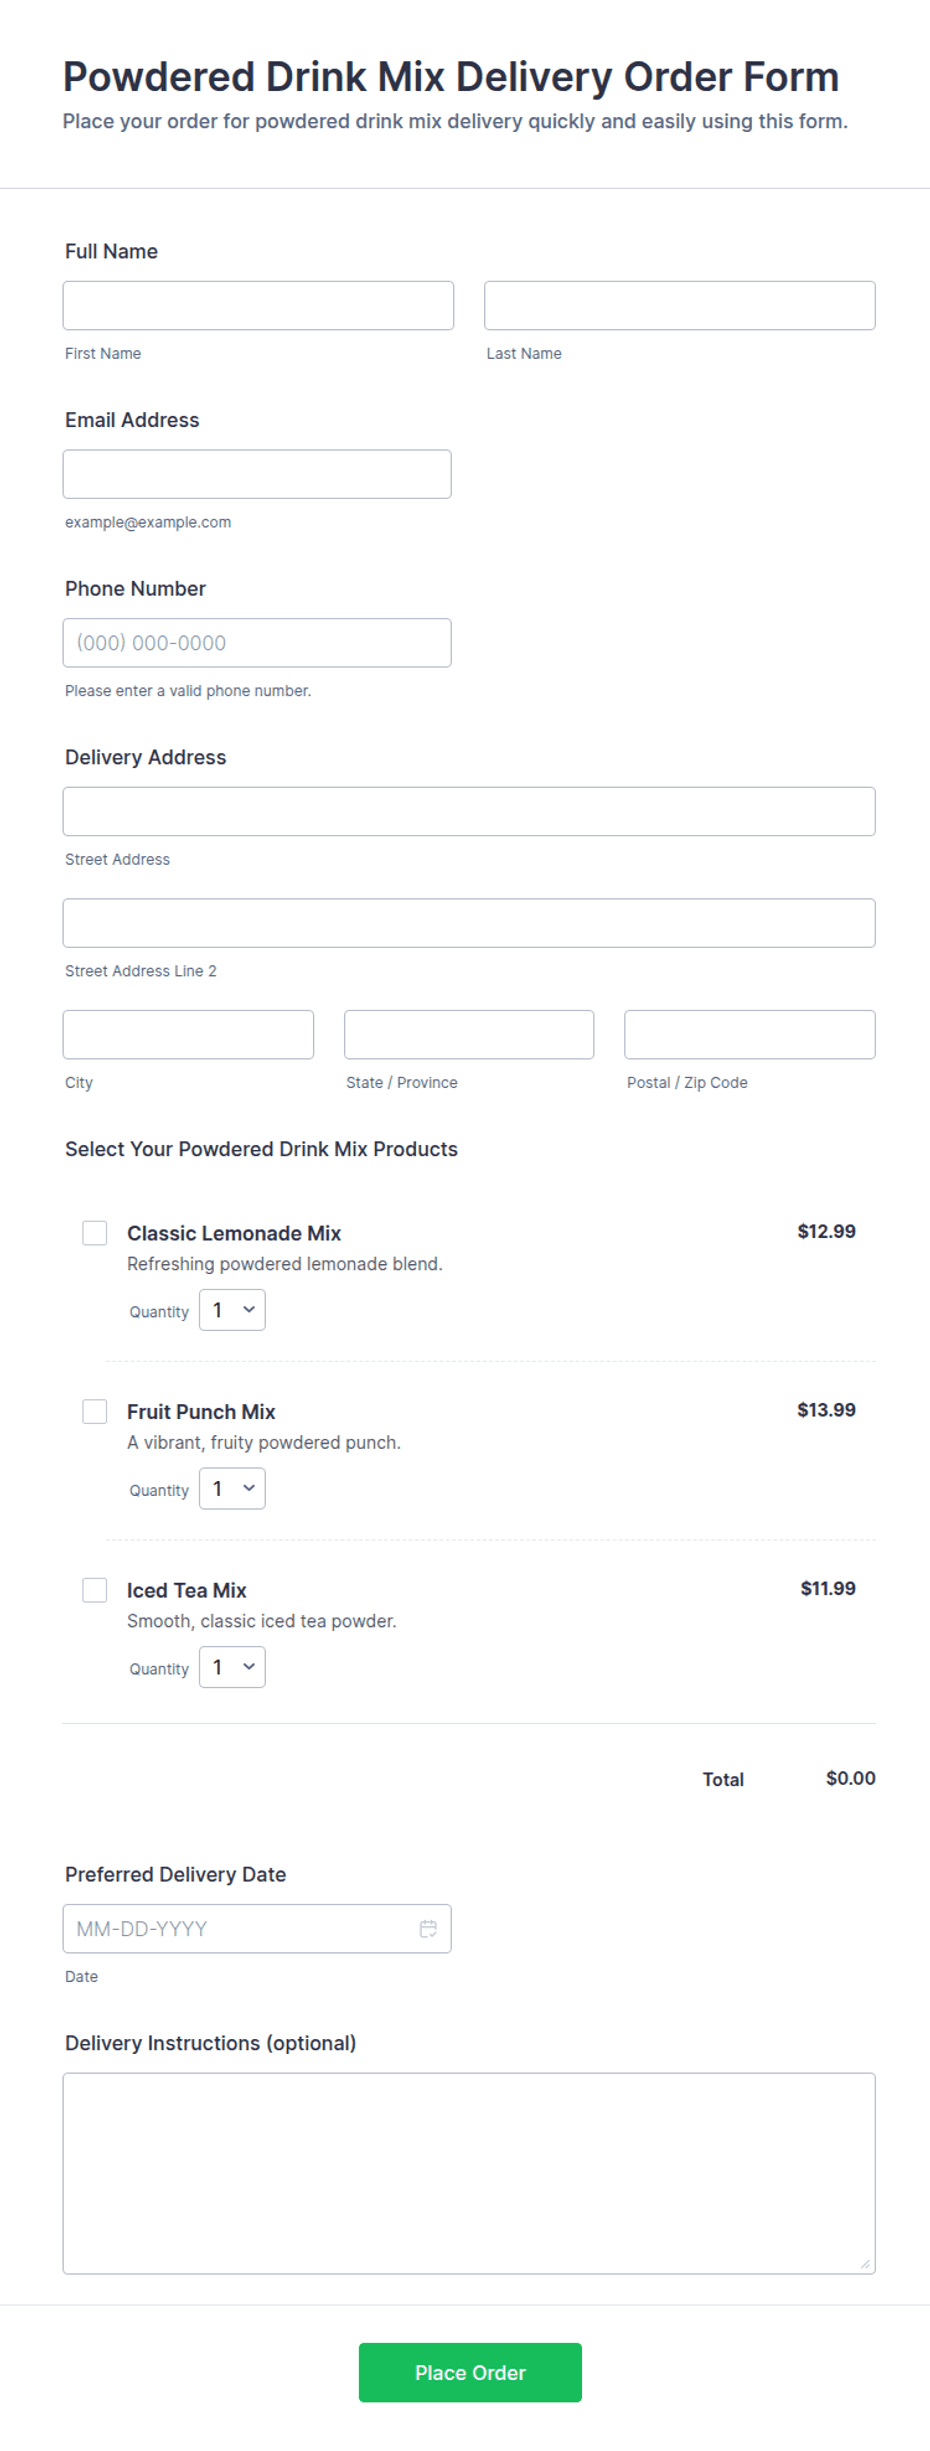
Task: Submit with the Place Order button
Action: [470, 2372]
